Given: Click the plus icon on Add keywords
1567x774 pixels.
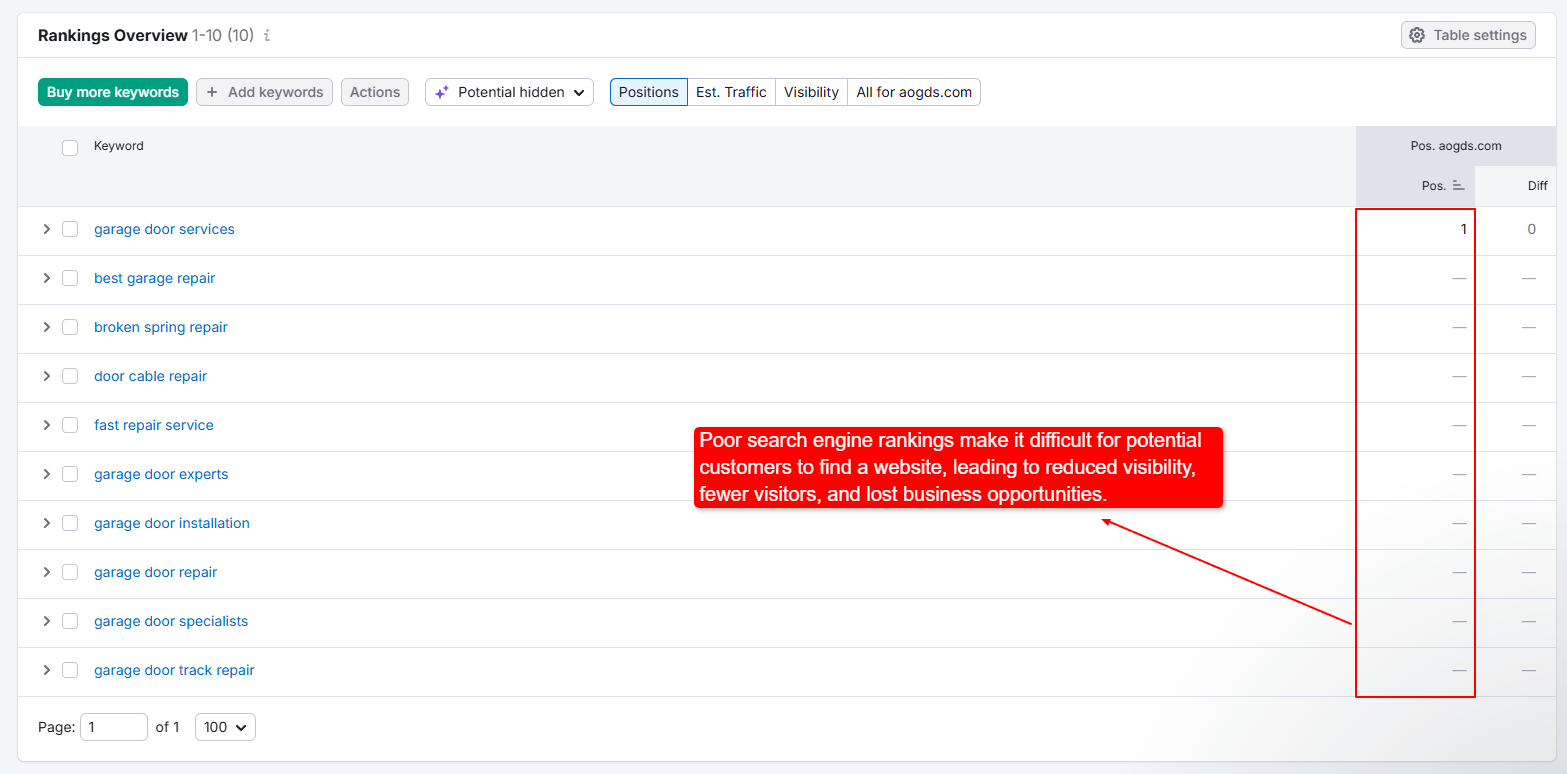Looking at the screenshot, I should [x=212, y=92].
